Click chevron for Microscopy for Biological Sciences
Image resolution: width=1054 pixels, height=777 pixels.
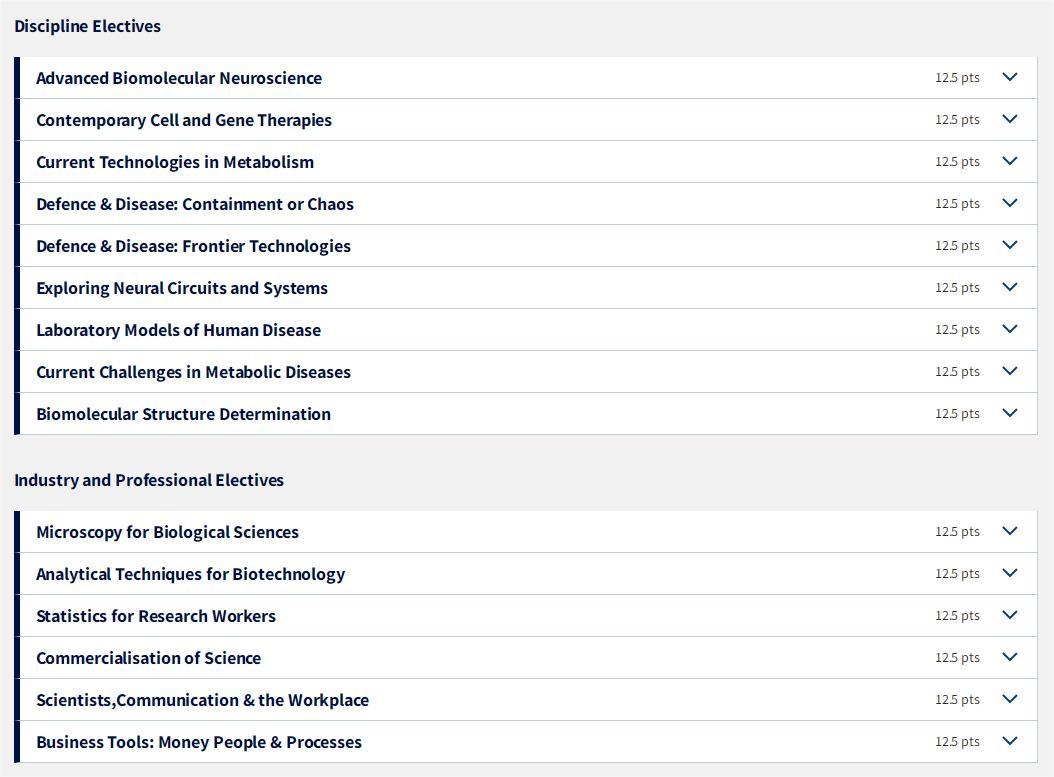point(1010,531)
